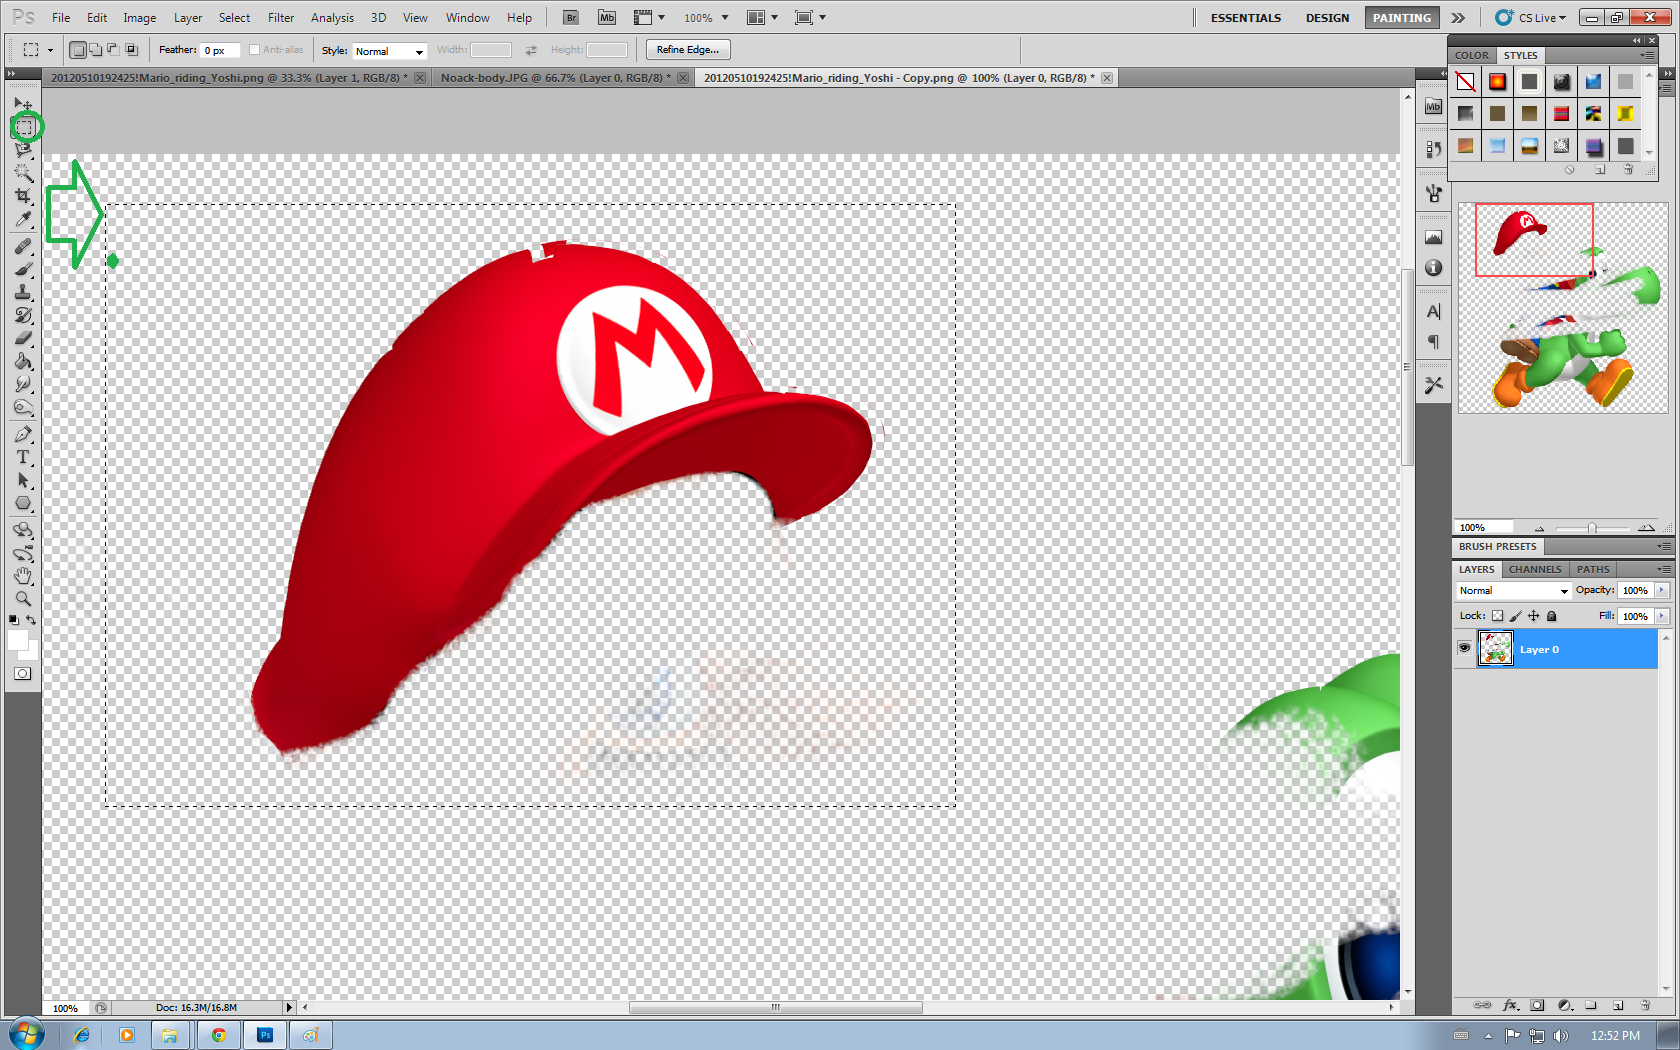Select the Path Selection tool
The width and height of the screenshot is (1680, 1050).
23,480
